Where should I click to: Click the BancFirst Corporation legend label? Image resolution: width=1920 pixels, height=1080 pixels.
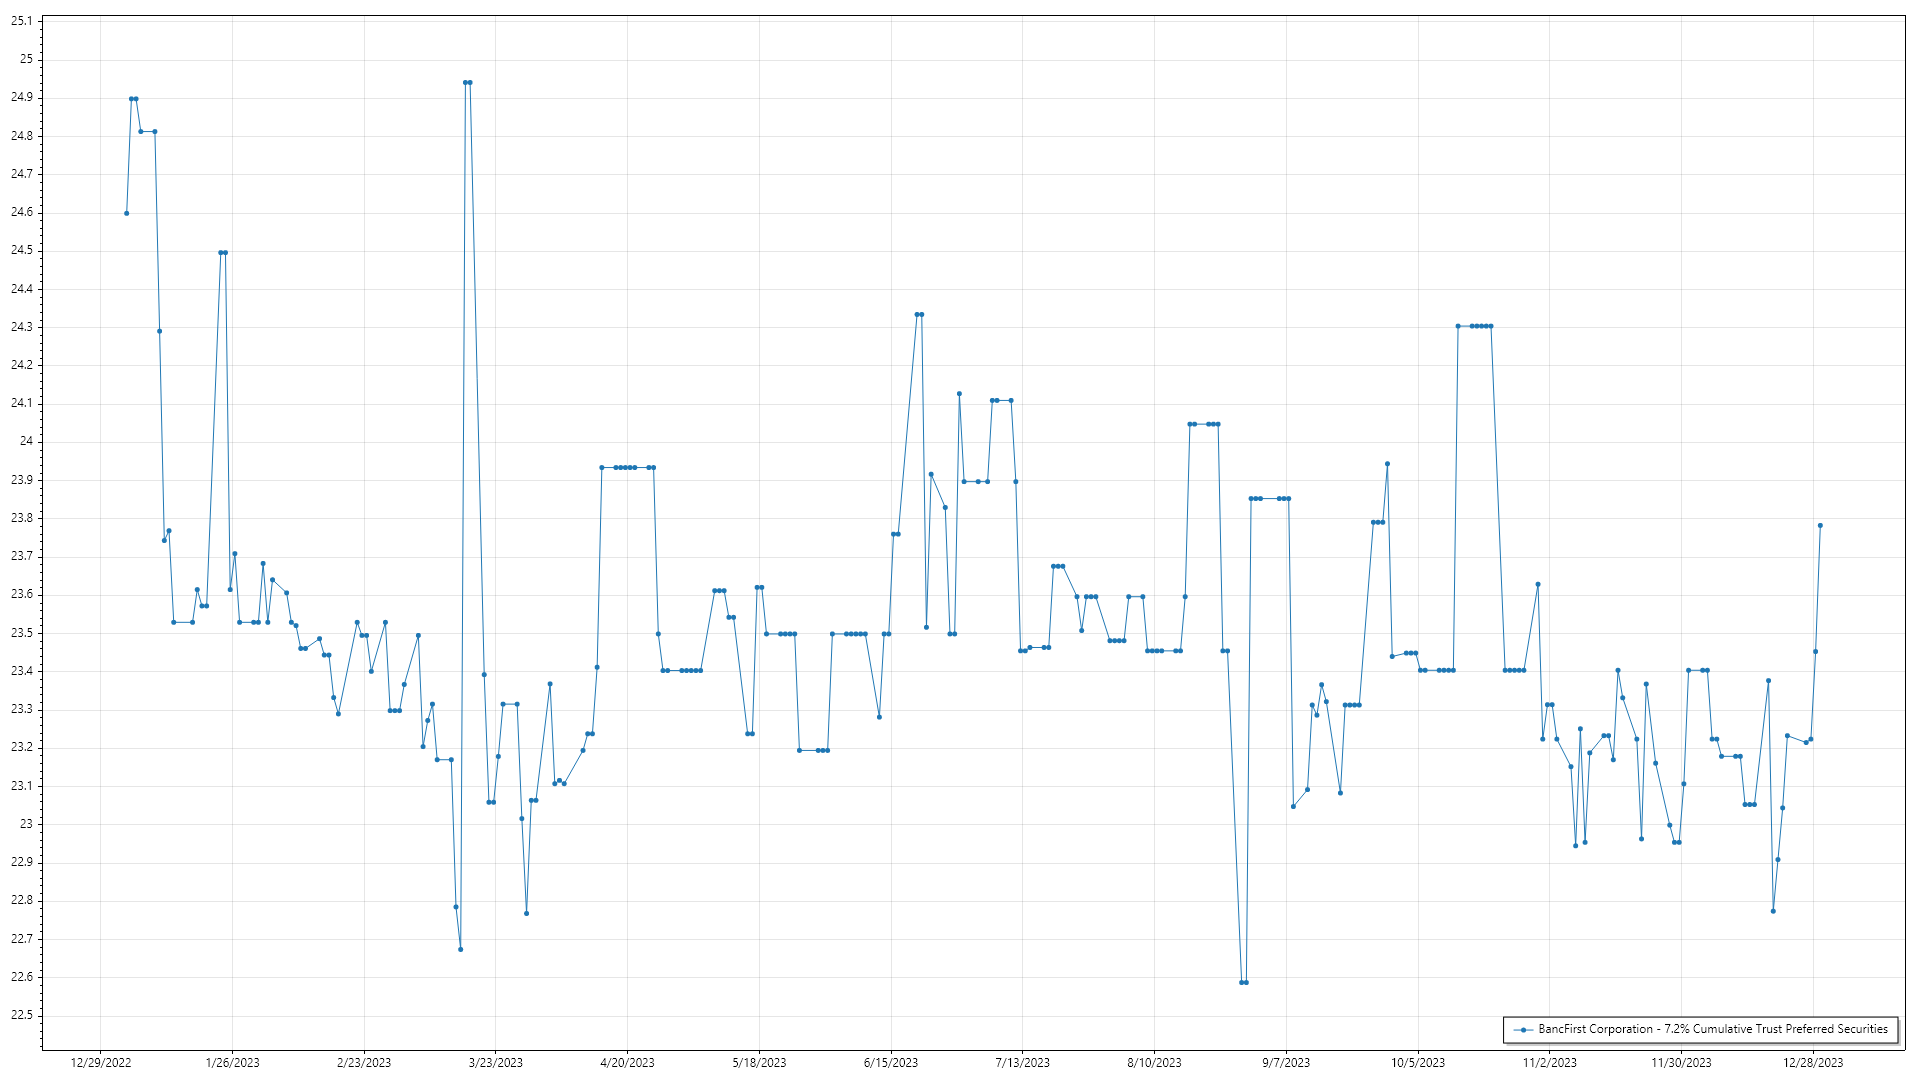(1712, 1029)
